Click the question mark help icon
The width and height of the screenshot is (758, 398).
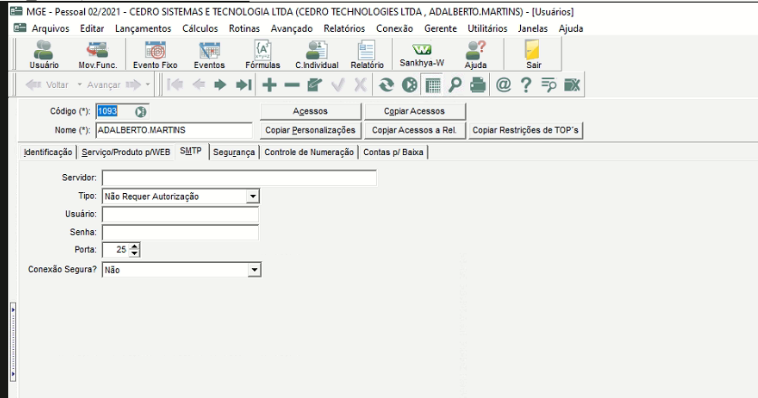[526, 85]
